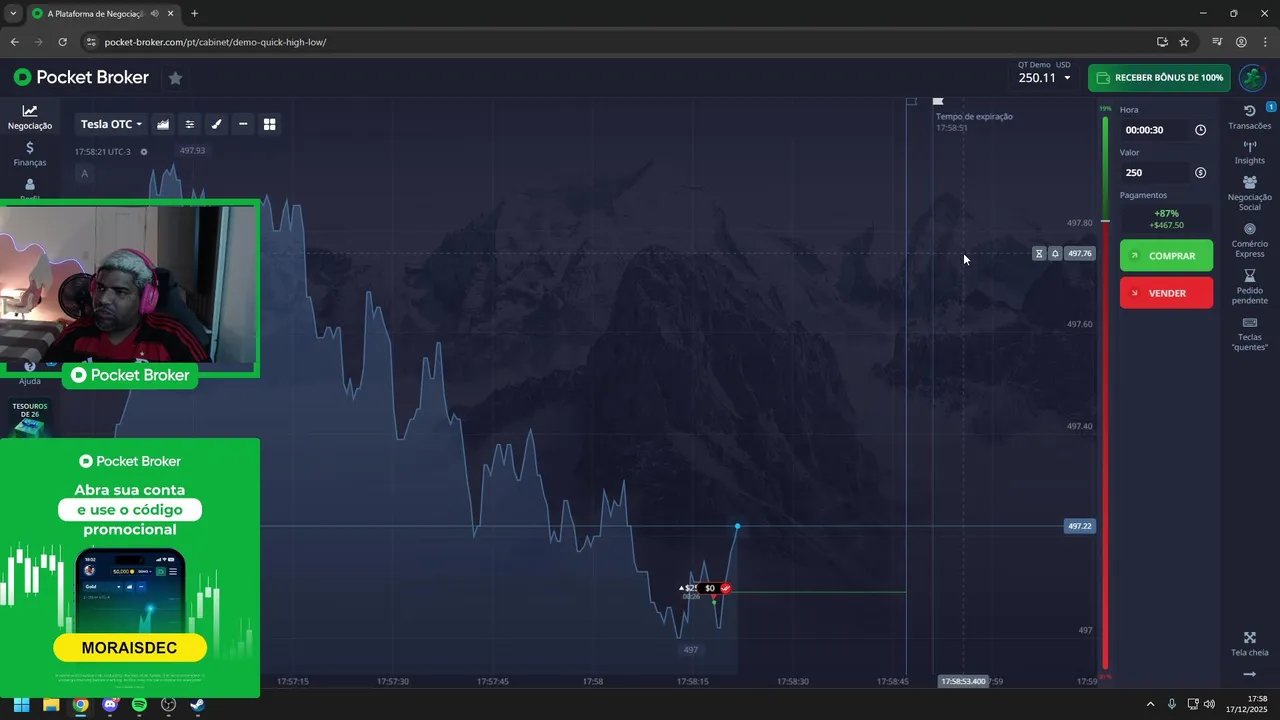Click the trader sentiment bar
The width and height of the screenshot is (1280, 720).
[1105, 393]
